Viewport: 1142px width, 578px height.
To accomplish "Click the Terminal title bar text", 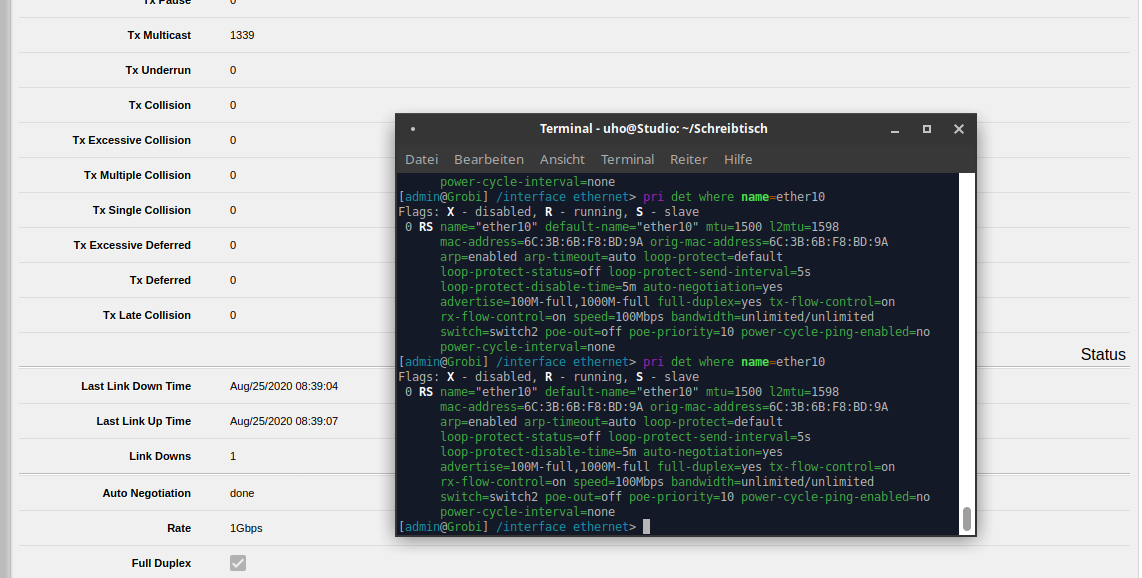I will (x=653, y=129).
